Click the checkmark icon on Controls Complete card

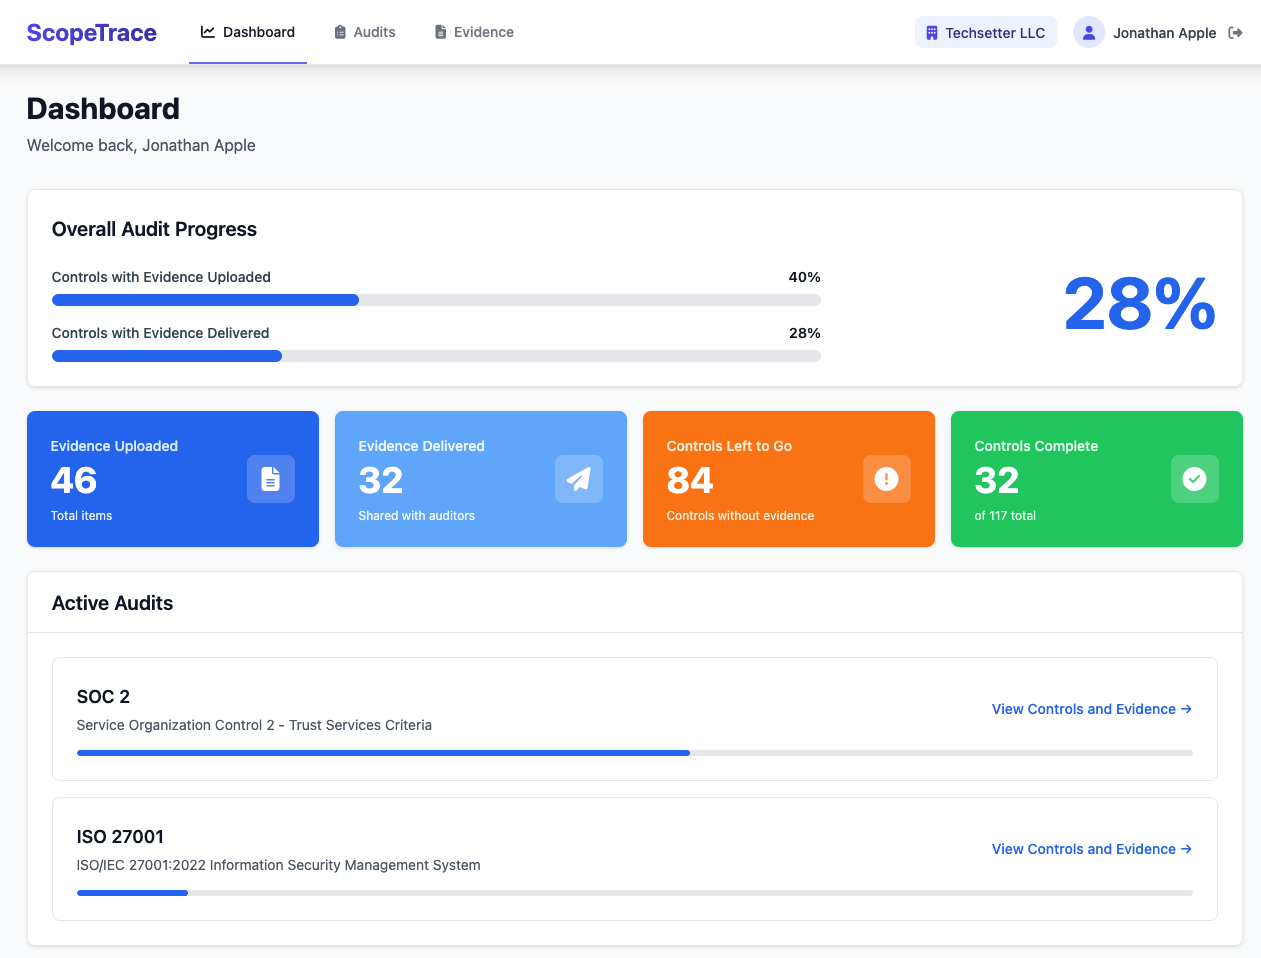coord(1194,479)
